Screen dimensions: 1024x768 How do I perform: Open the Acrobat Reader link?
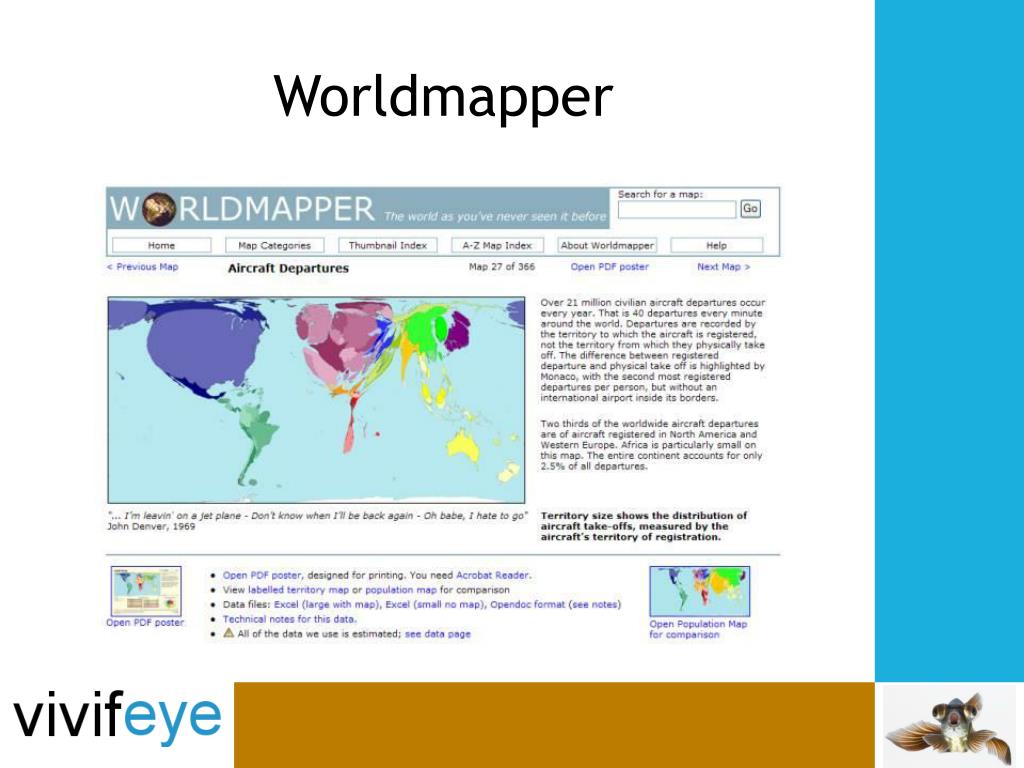pos(492,575)
